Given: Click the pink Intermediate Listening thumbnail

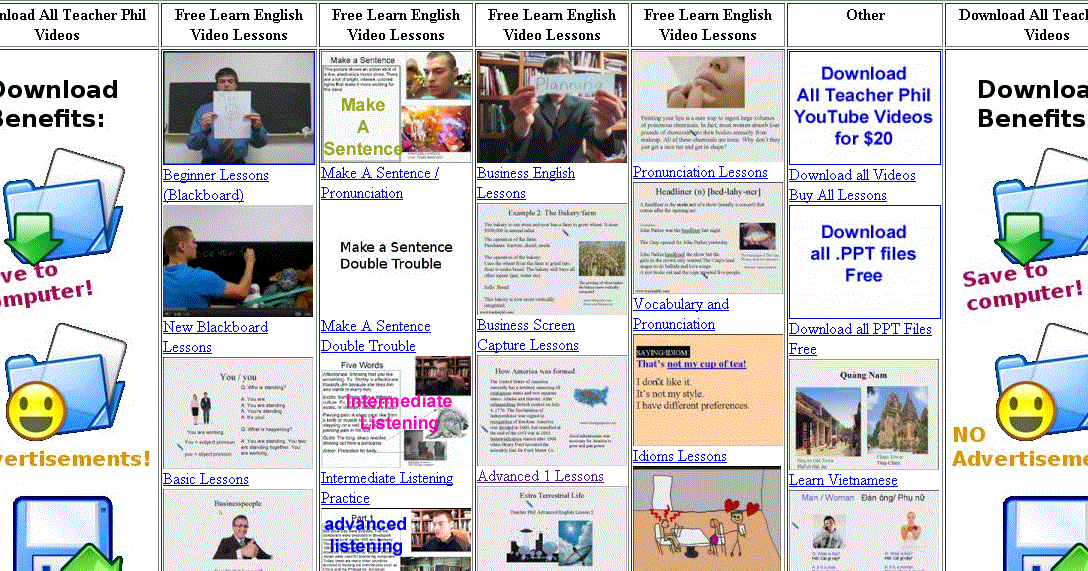Looking at the screenshot, I should pyautogui.click(x=396, y=412).
